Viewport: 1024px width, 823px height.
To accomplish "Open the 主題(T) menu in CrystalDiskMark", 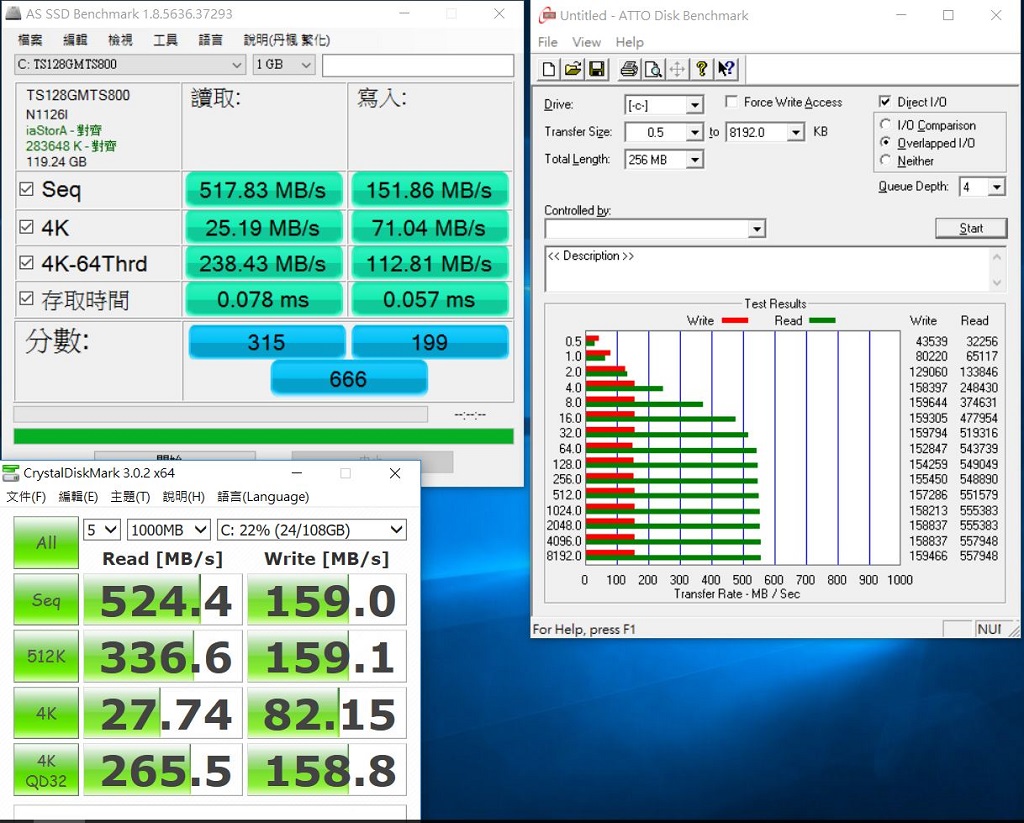I will (x=130, y=496).
